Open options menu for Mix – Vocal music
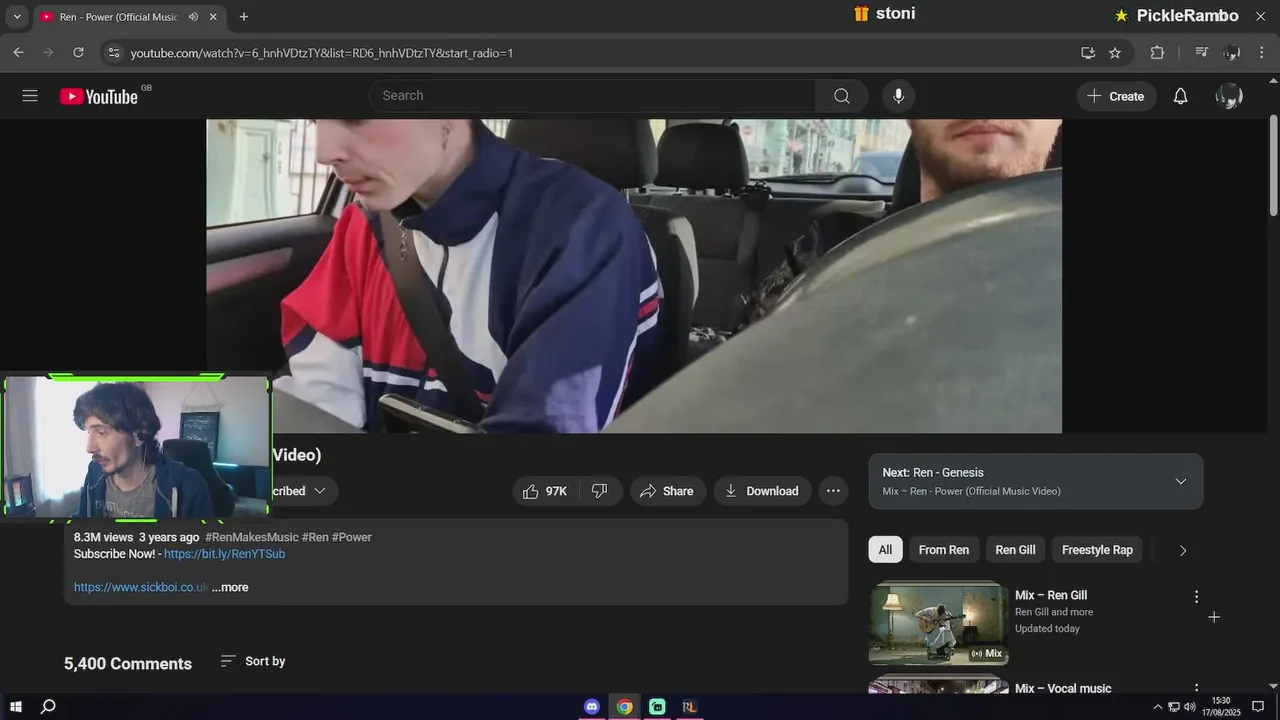This screenshot has height=720, width=1280. 1196,688
